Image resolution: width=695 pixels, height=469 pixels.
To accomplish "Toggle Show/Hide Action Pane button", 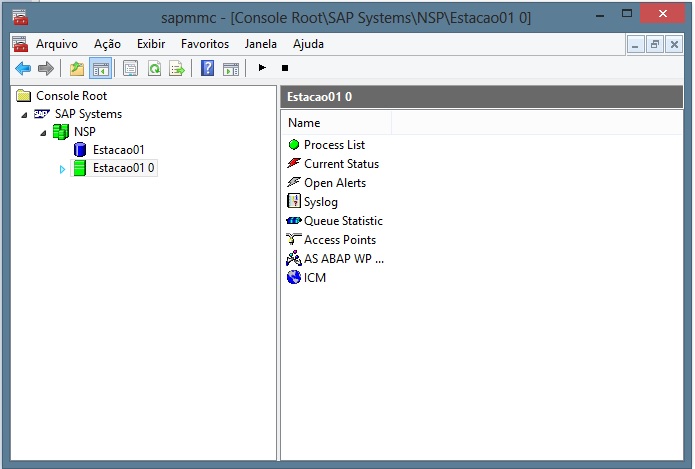I will [x=231, y=68].
